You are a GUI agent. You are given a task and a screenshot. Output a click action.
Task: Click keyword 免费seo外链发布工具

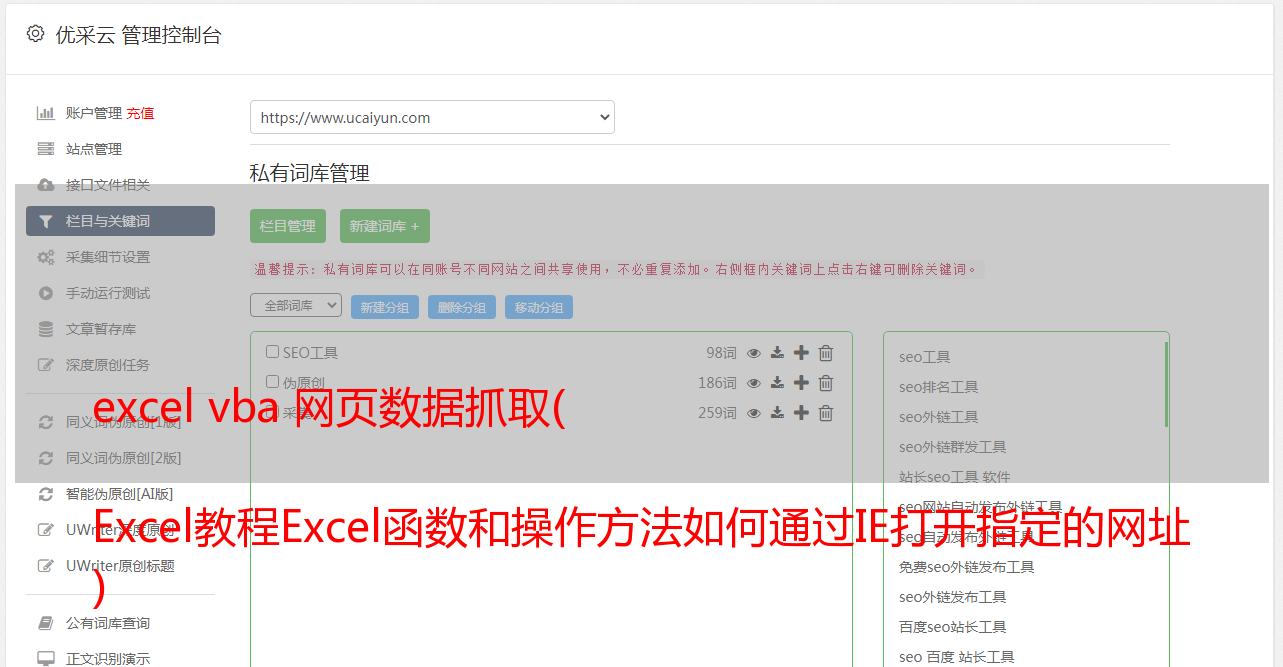pyautogui.click(x=967, y=567)
